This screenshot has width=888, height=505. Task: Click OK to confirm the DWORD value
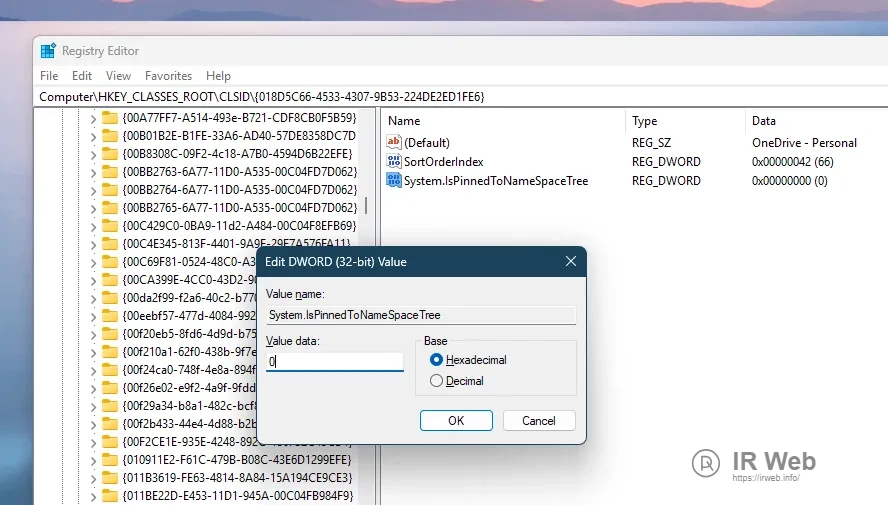coord(456,421)
